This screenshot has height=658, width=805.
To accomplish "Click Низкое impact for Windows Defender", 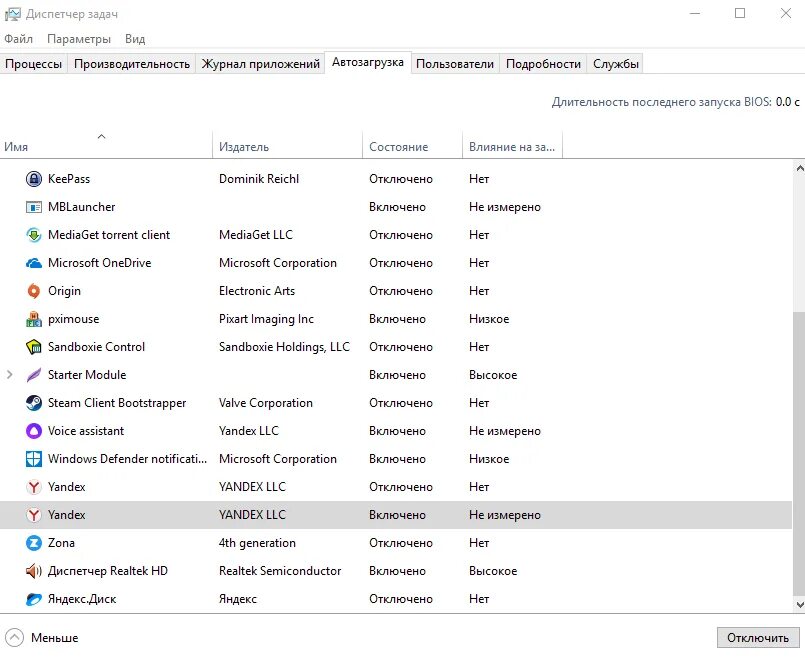I will coord(489,459).
